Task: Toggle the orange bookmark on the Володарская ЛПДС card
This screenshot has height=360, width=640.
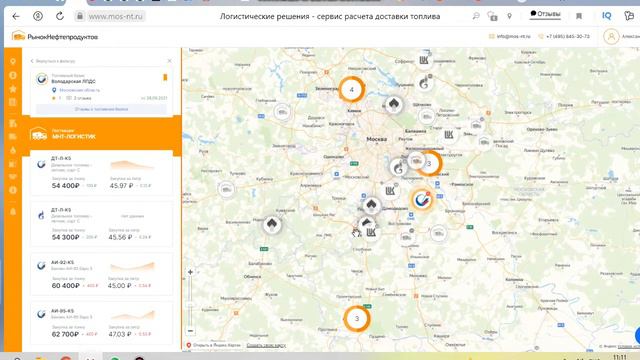Action: click(x=165, y=77)
